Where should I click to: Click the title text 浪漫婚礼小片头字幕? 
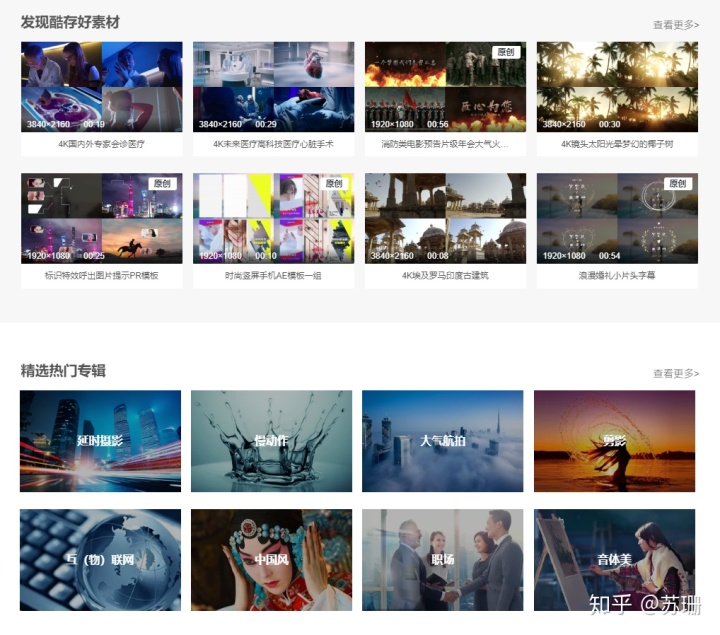[617, 275]
